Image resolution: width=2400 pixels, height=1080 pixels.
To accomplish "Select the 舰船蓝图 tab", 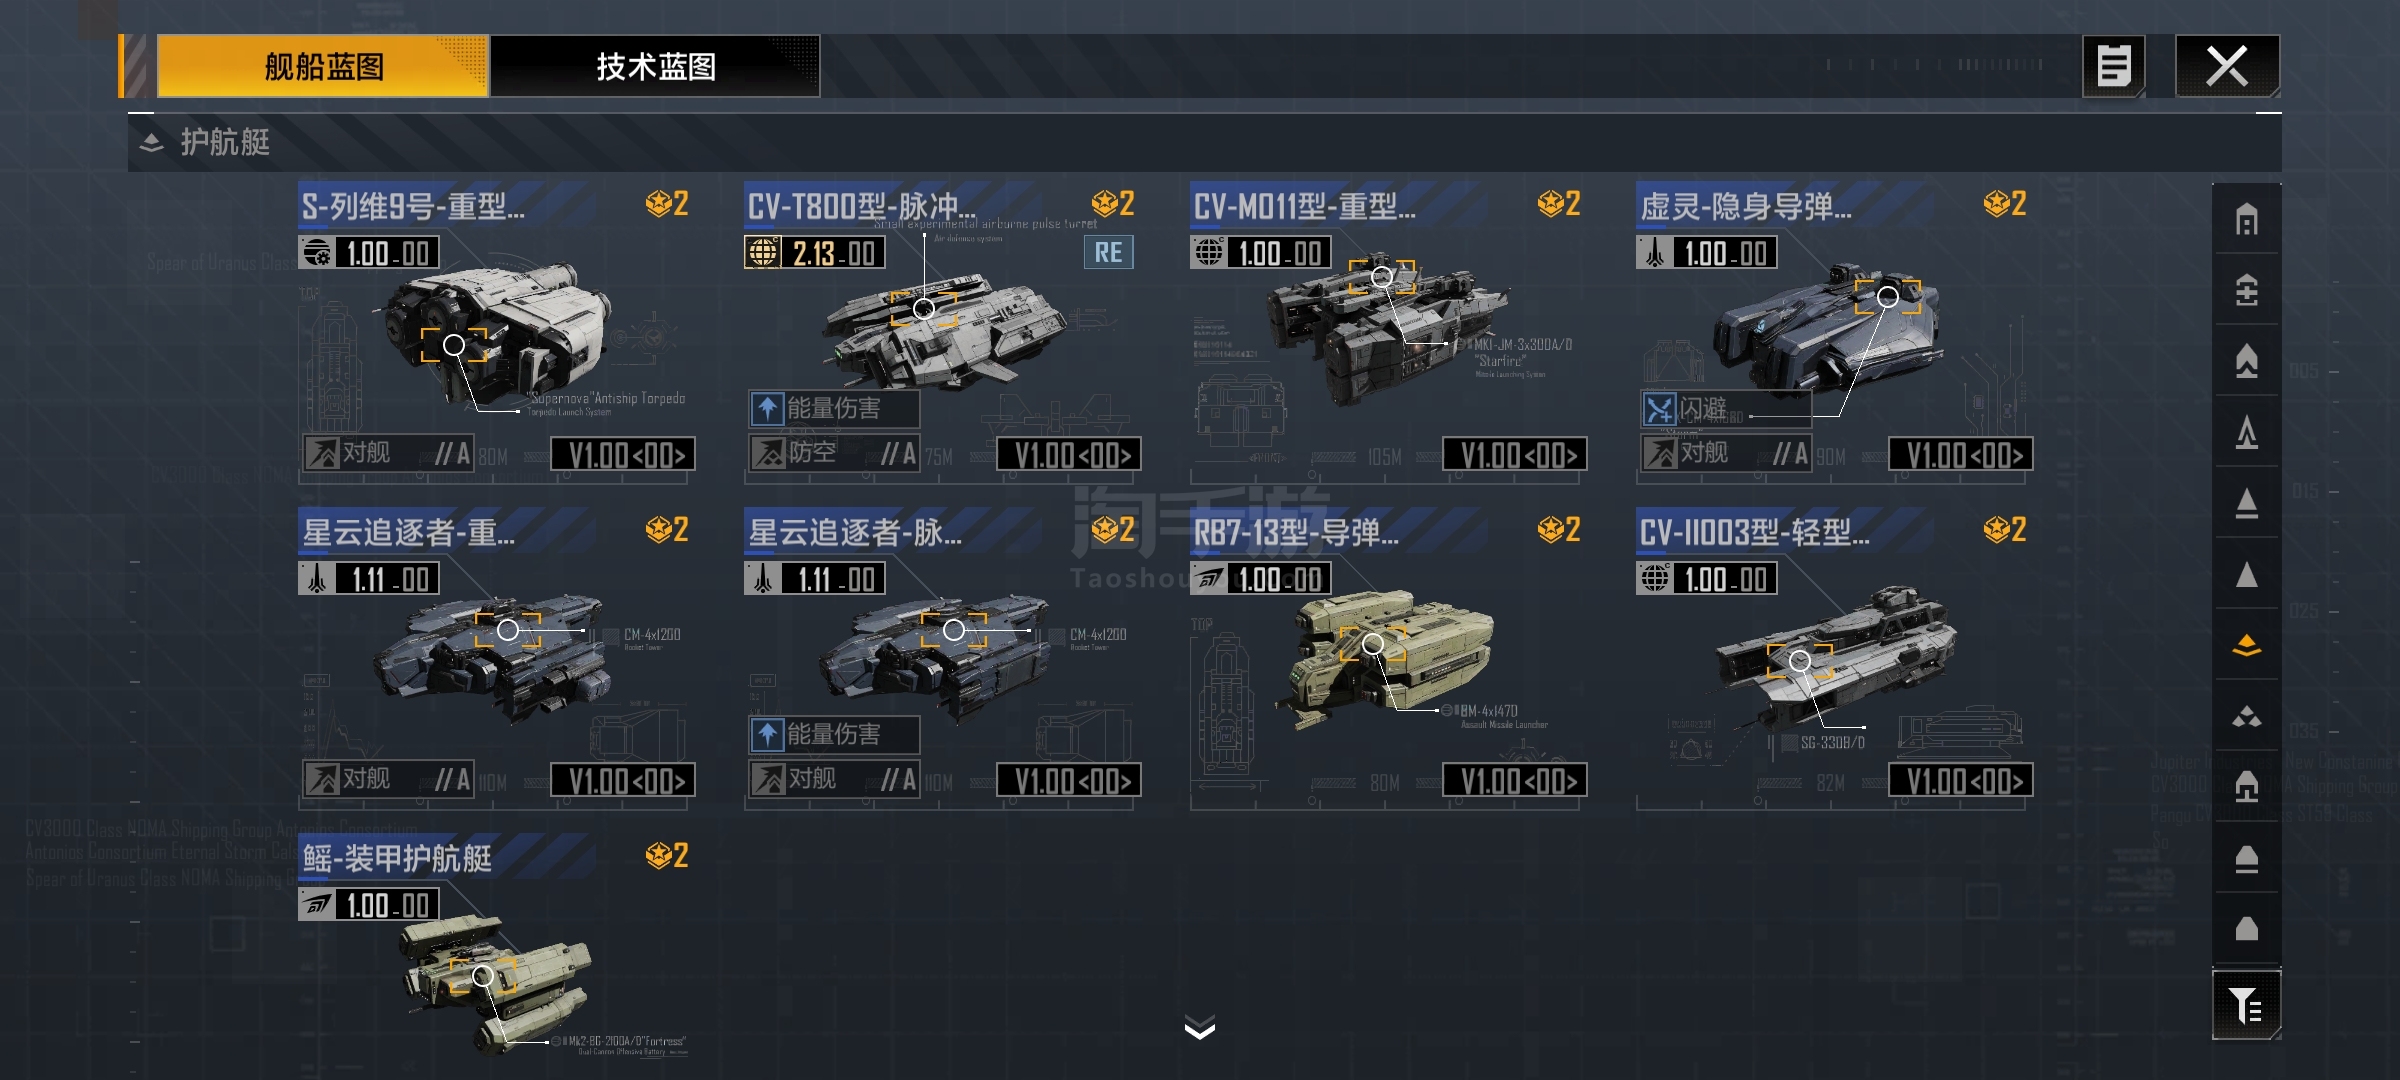I will [322, 66].
